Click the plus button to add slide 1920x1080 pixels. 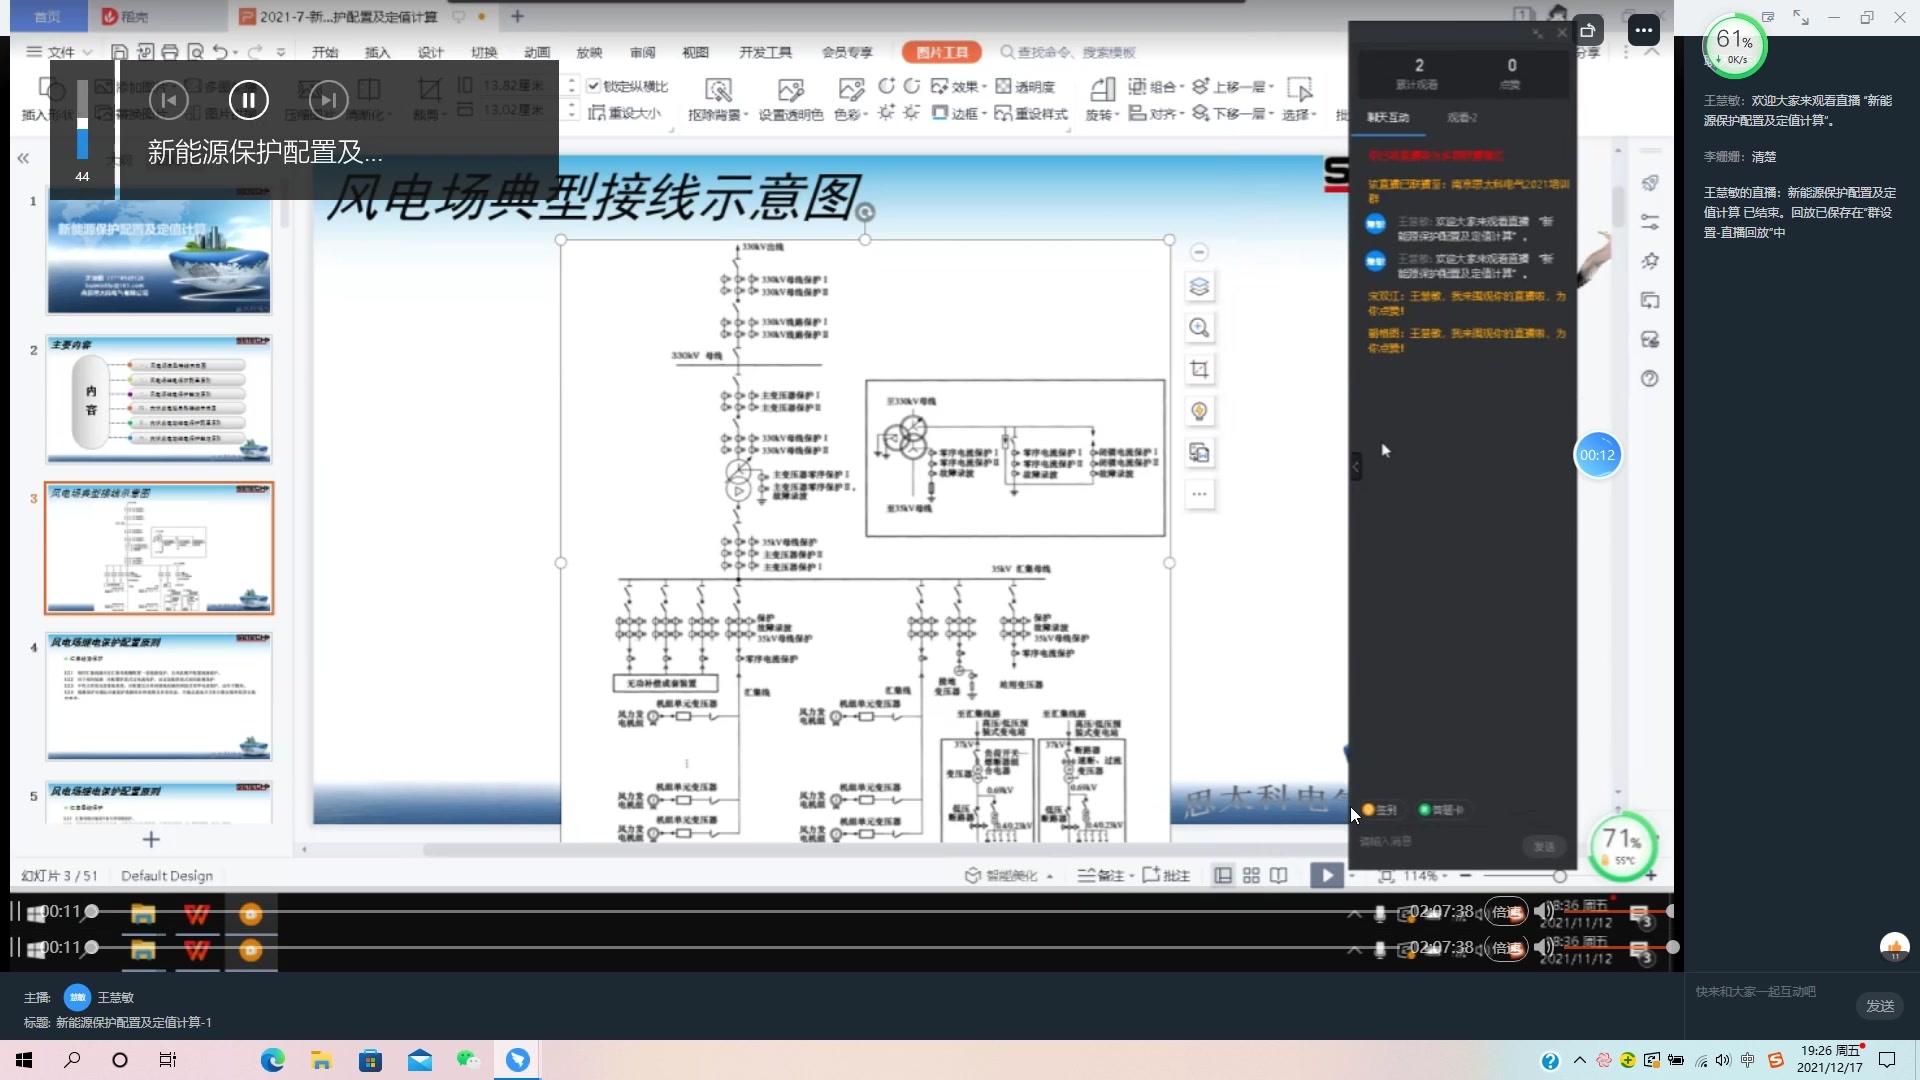(151, 839)
